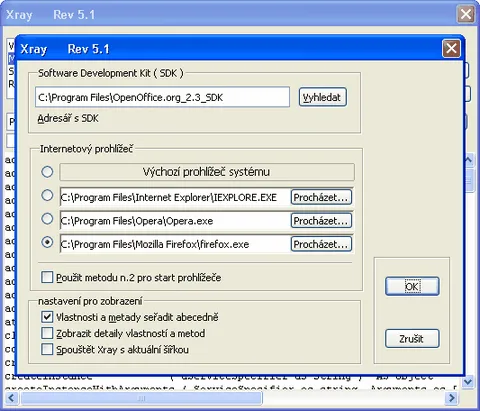This screenshot has width=480, height=411.
Task: Select the Internet Explorer browser radio button
Action: point(47,195)
